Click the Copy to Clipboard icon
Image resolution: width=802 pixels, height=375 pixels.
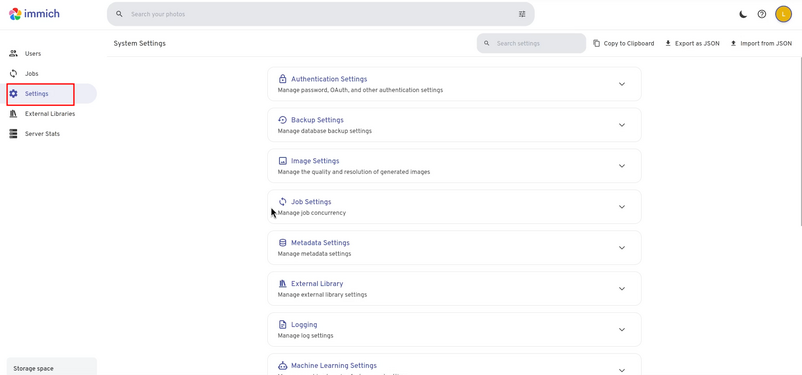[x=596, y=43]
